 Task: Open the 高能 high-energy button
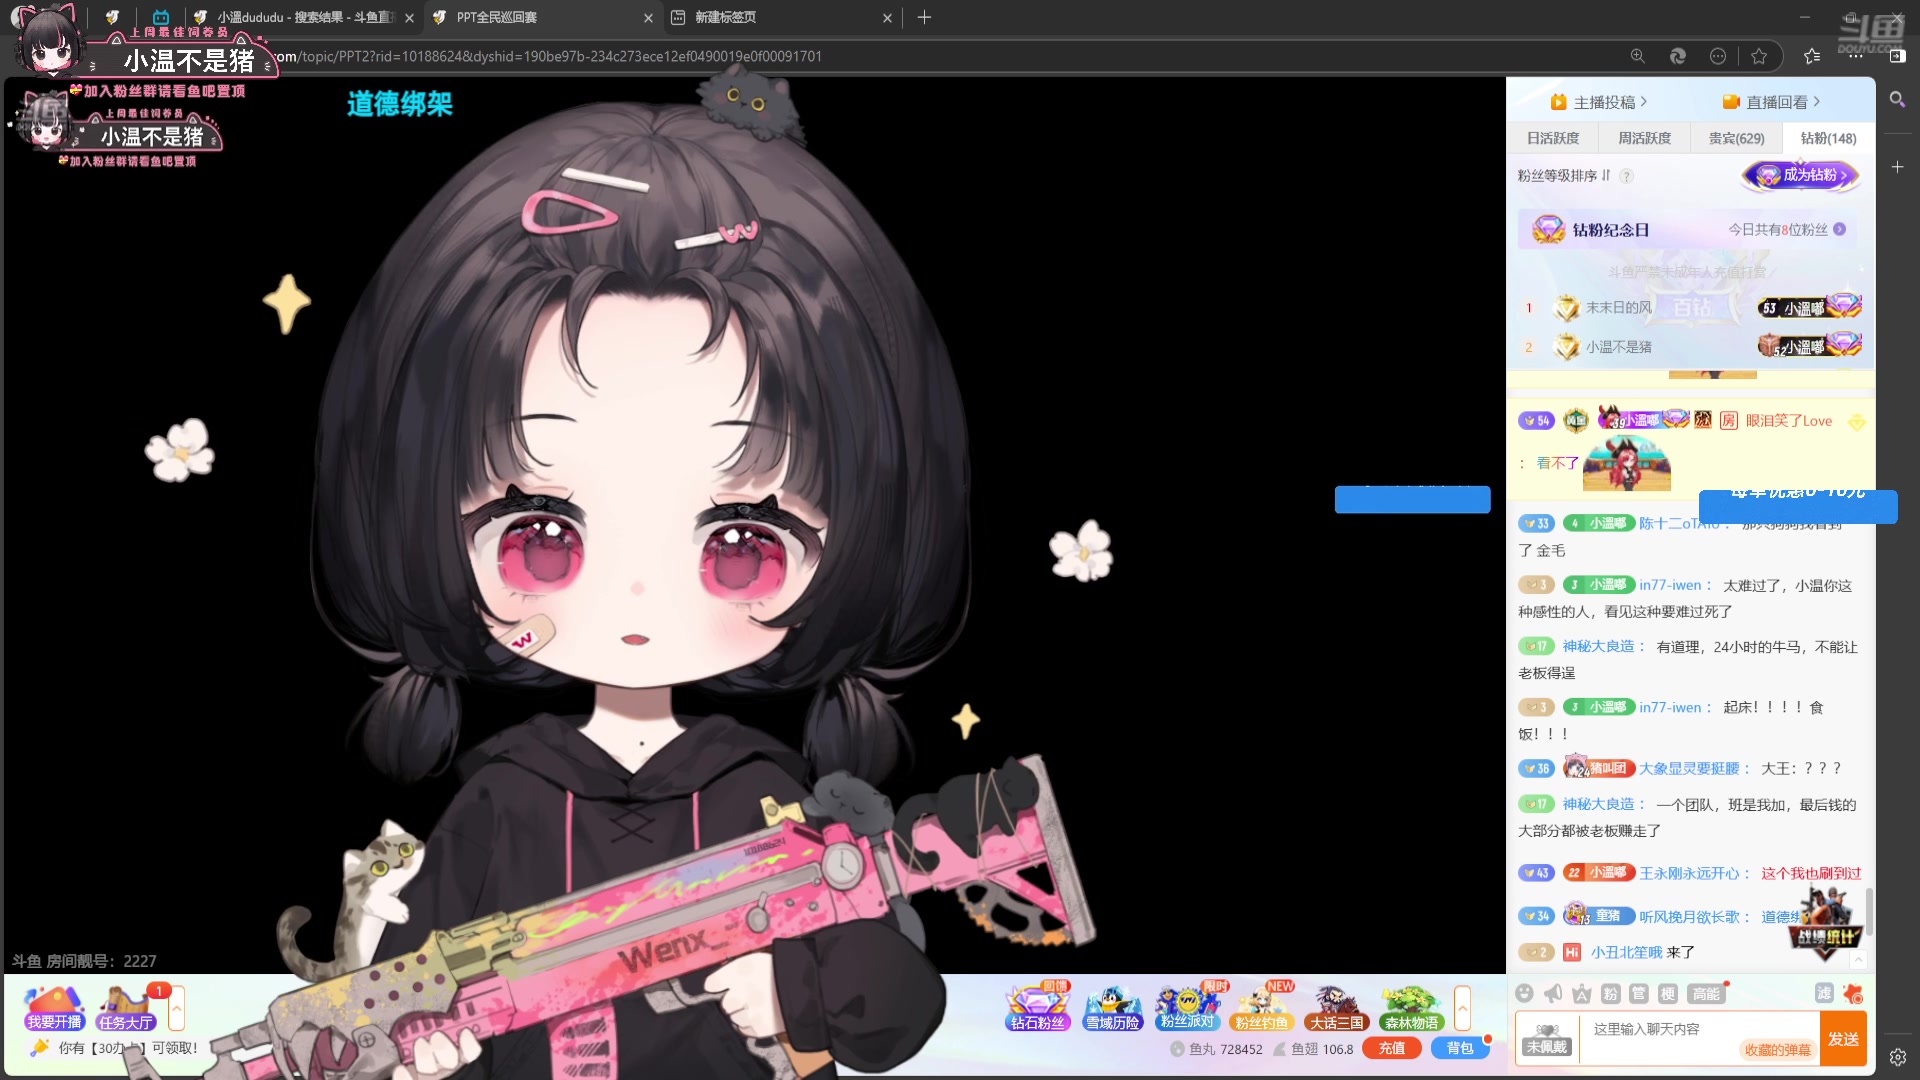(x=1706, y=993)
